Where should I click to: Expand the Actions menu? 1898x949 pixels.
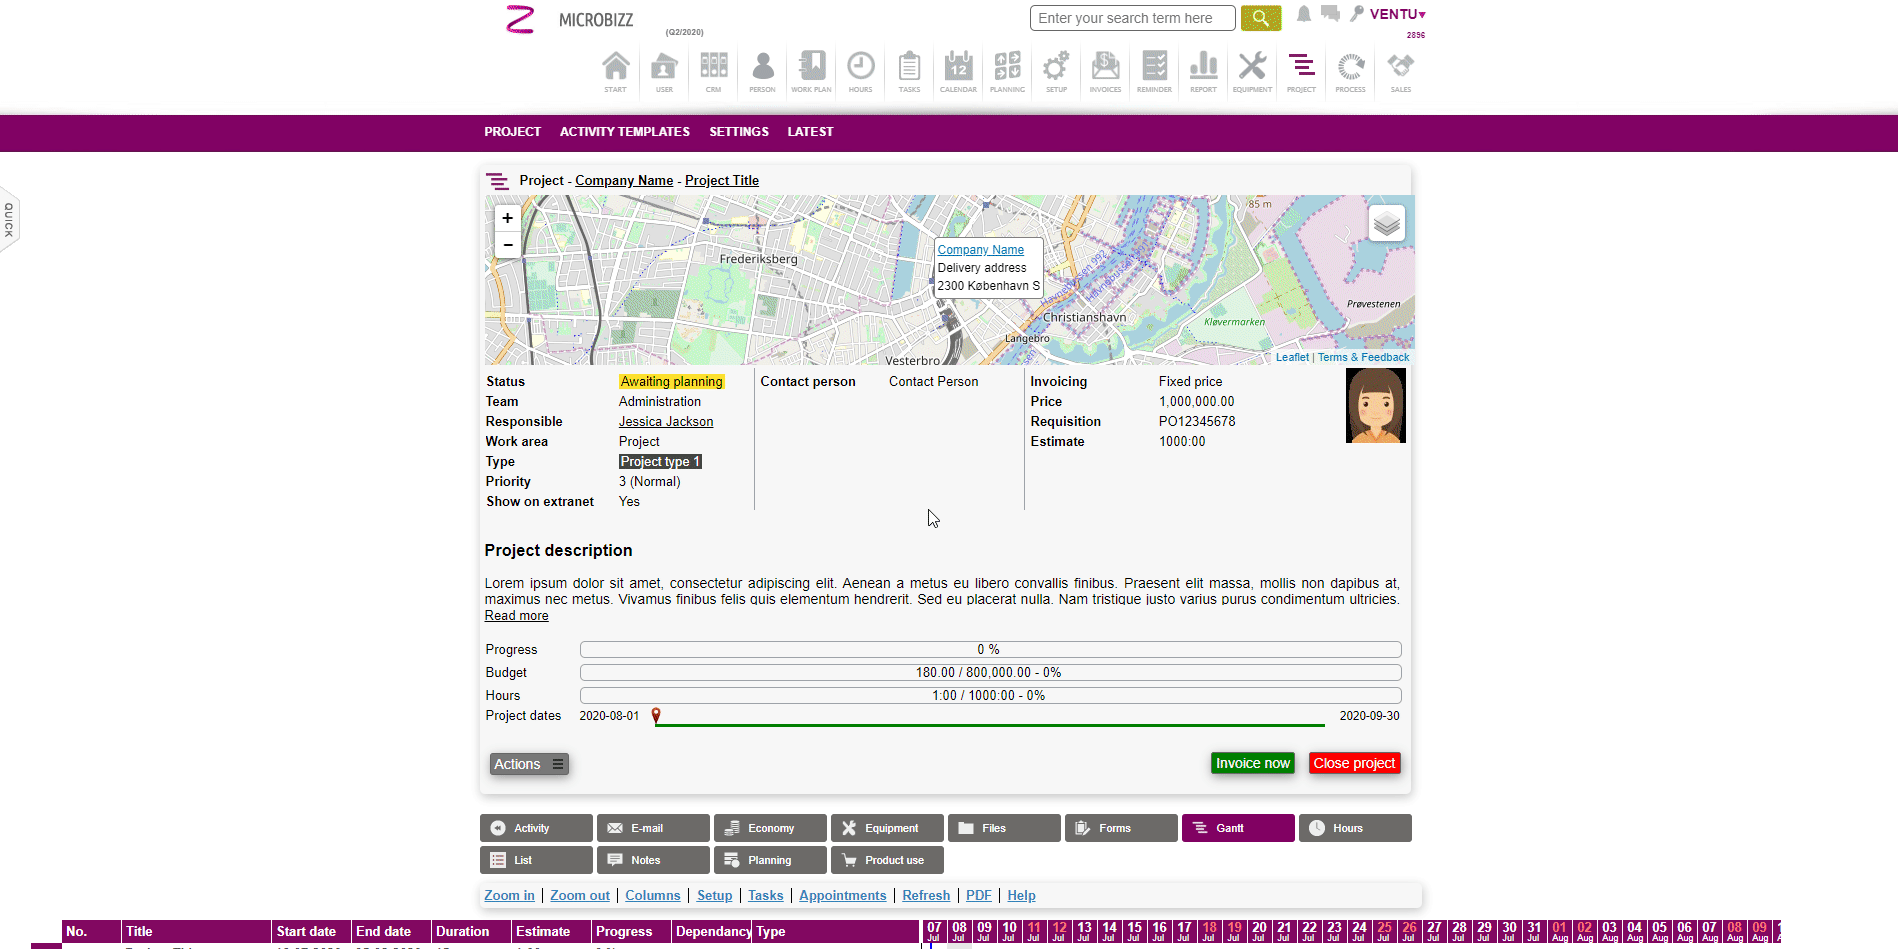click(529, 764)
